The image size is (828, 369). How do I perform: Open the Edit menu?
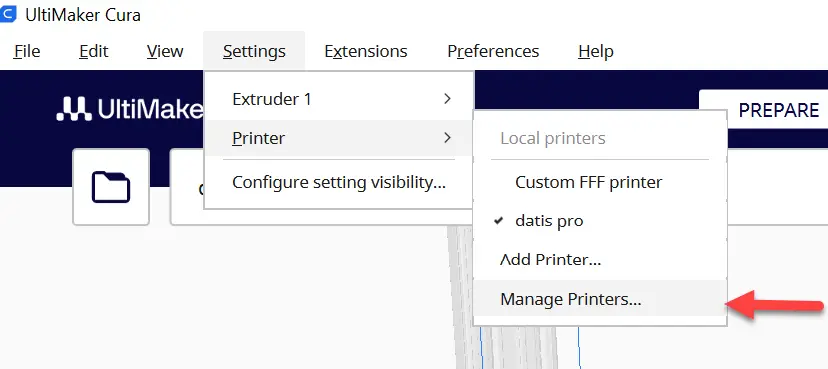pyautogui.click(x=93, y=51)
